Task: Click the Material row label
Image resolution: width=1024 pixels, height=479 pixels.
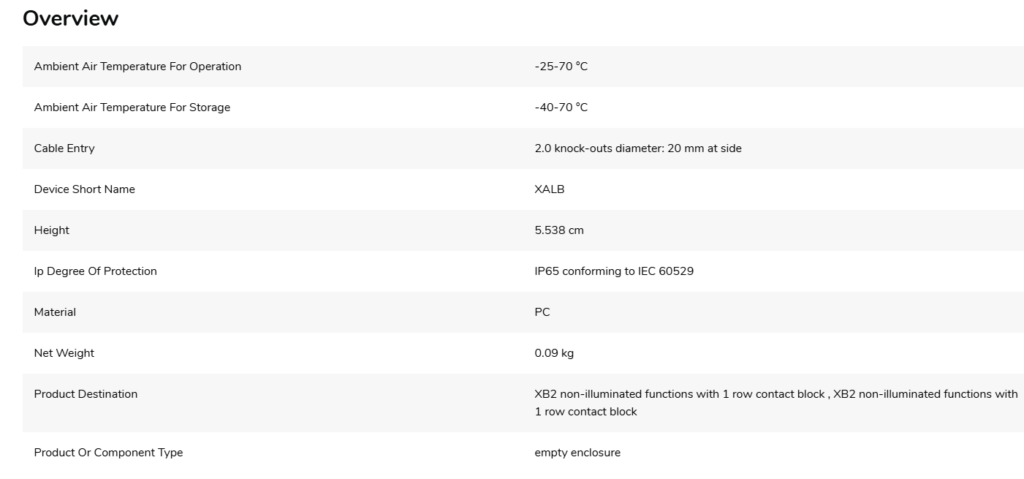Action: pos(55,312)
